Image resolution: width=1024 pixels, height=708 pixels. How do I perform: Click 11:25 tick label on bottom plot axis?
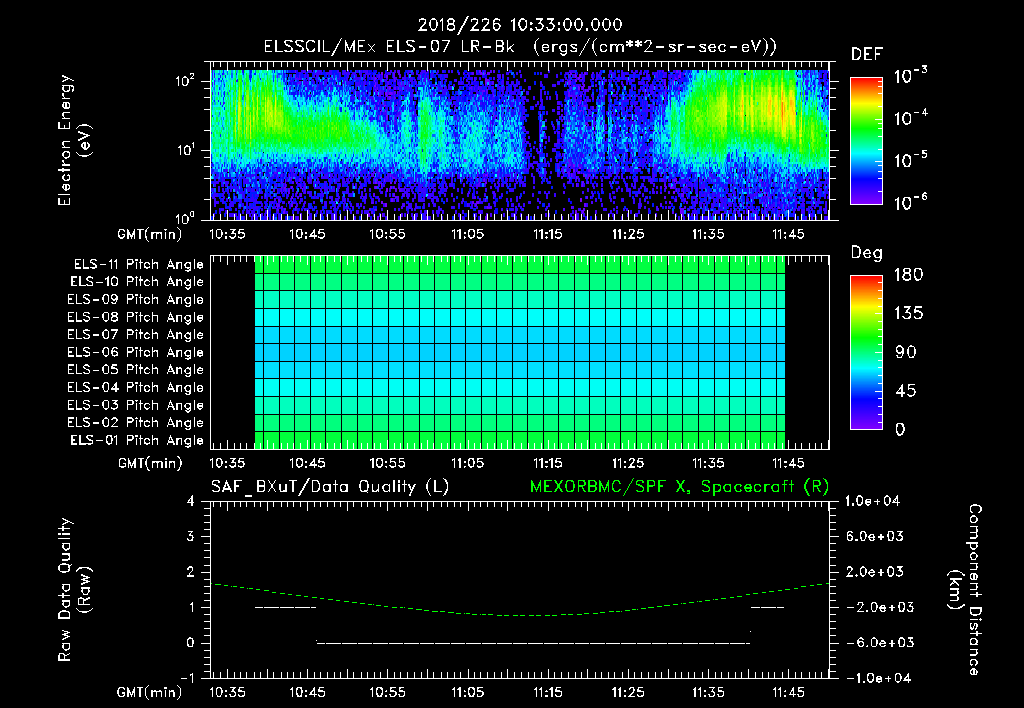(x=628, y=692)
